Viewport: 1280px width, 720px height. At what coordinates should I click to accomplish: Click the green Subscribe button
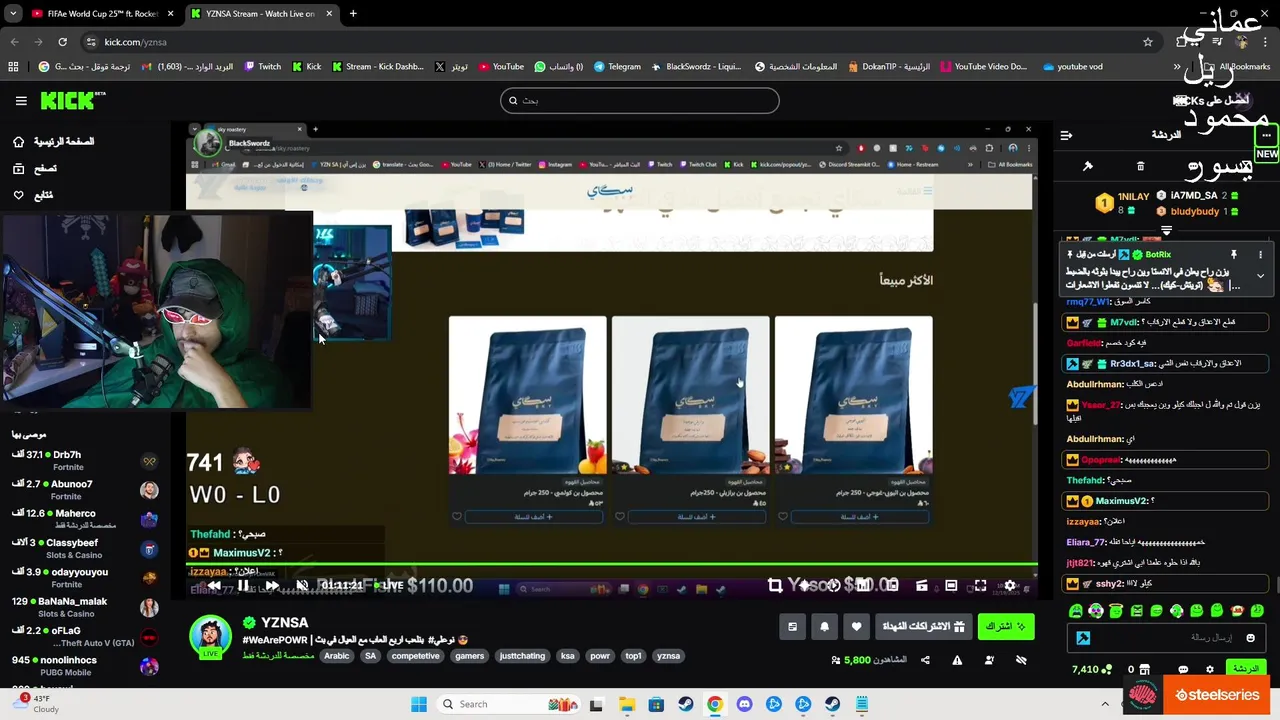pyautogui.click(x=1006, y=627)
